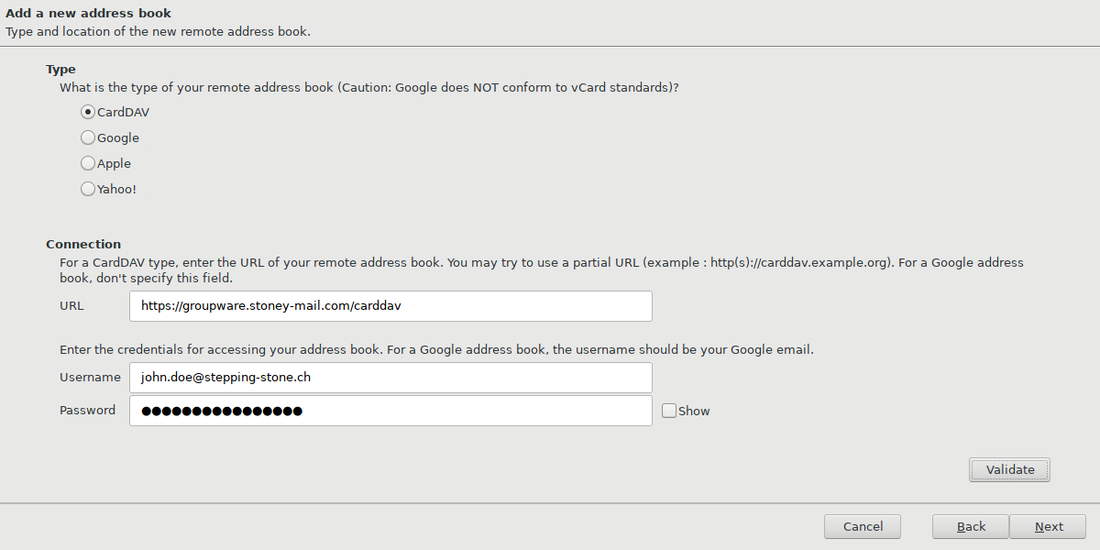Pick Apple as the address book type
The height and width of the screenshot is (550, 1100).
[88, 163]
